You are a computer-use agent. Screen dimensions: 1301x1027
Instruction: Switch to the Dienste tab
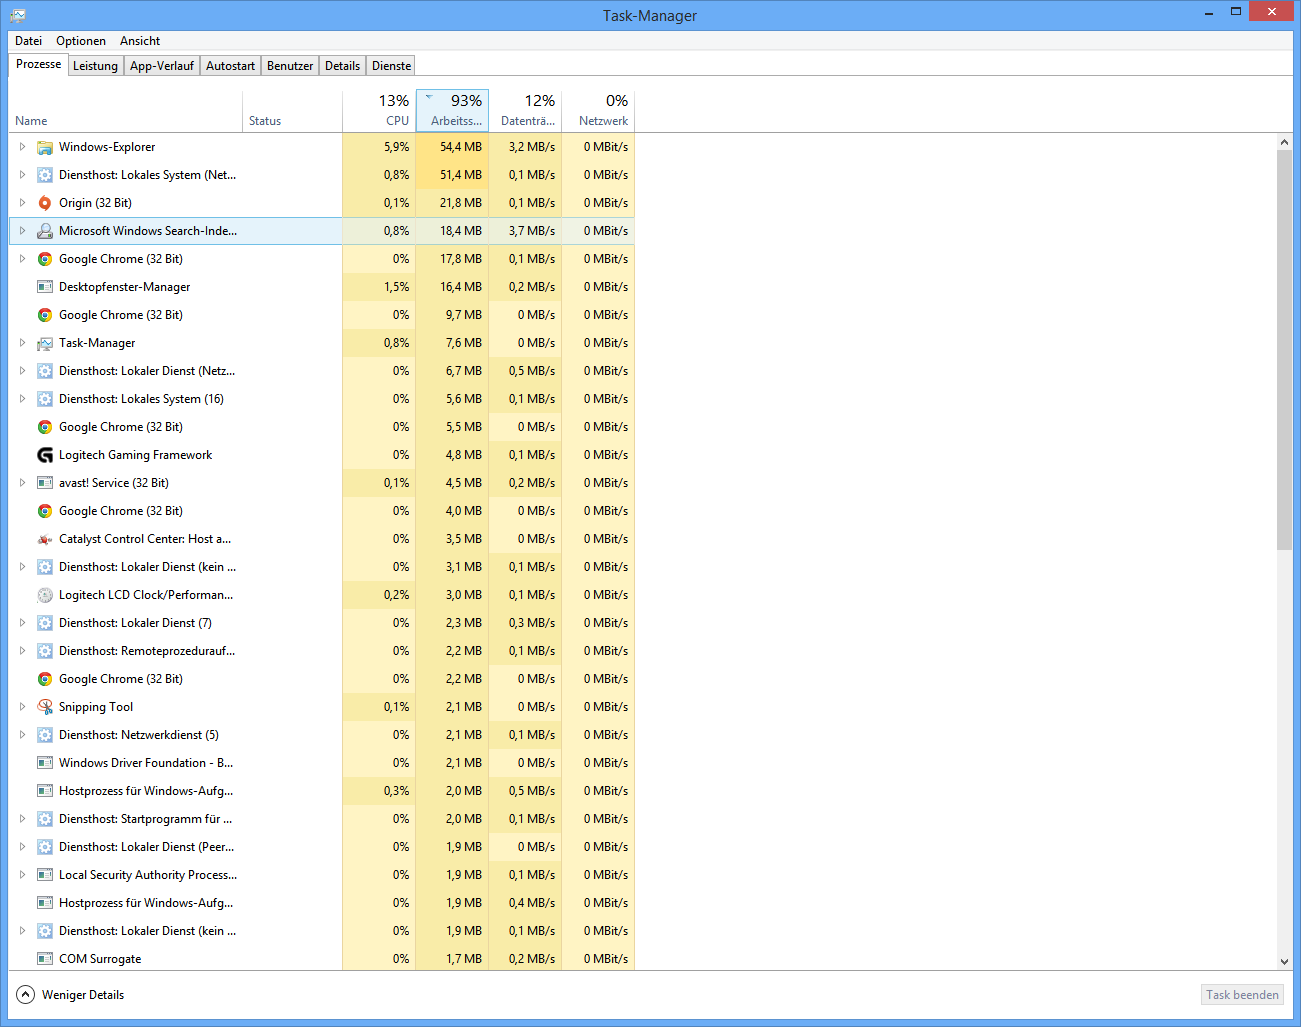pos(391,66)
